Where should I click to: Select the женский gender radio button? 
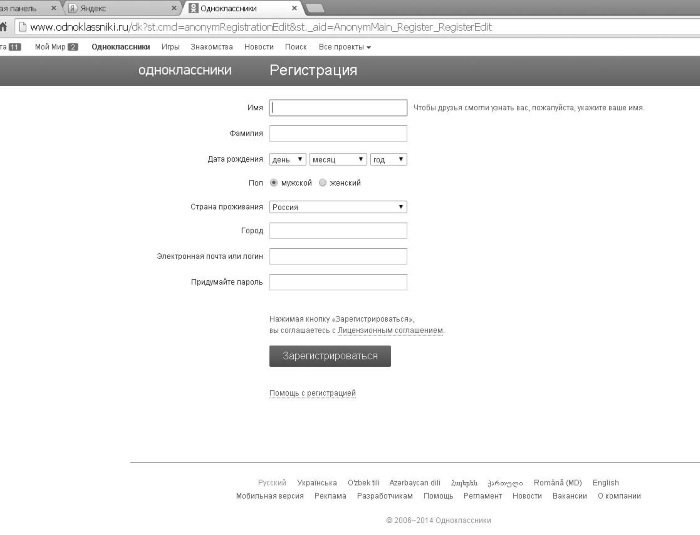pos(323,183)
